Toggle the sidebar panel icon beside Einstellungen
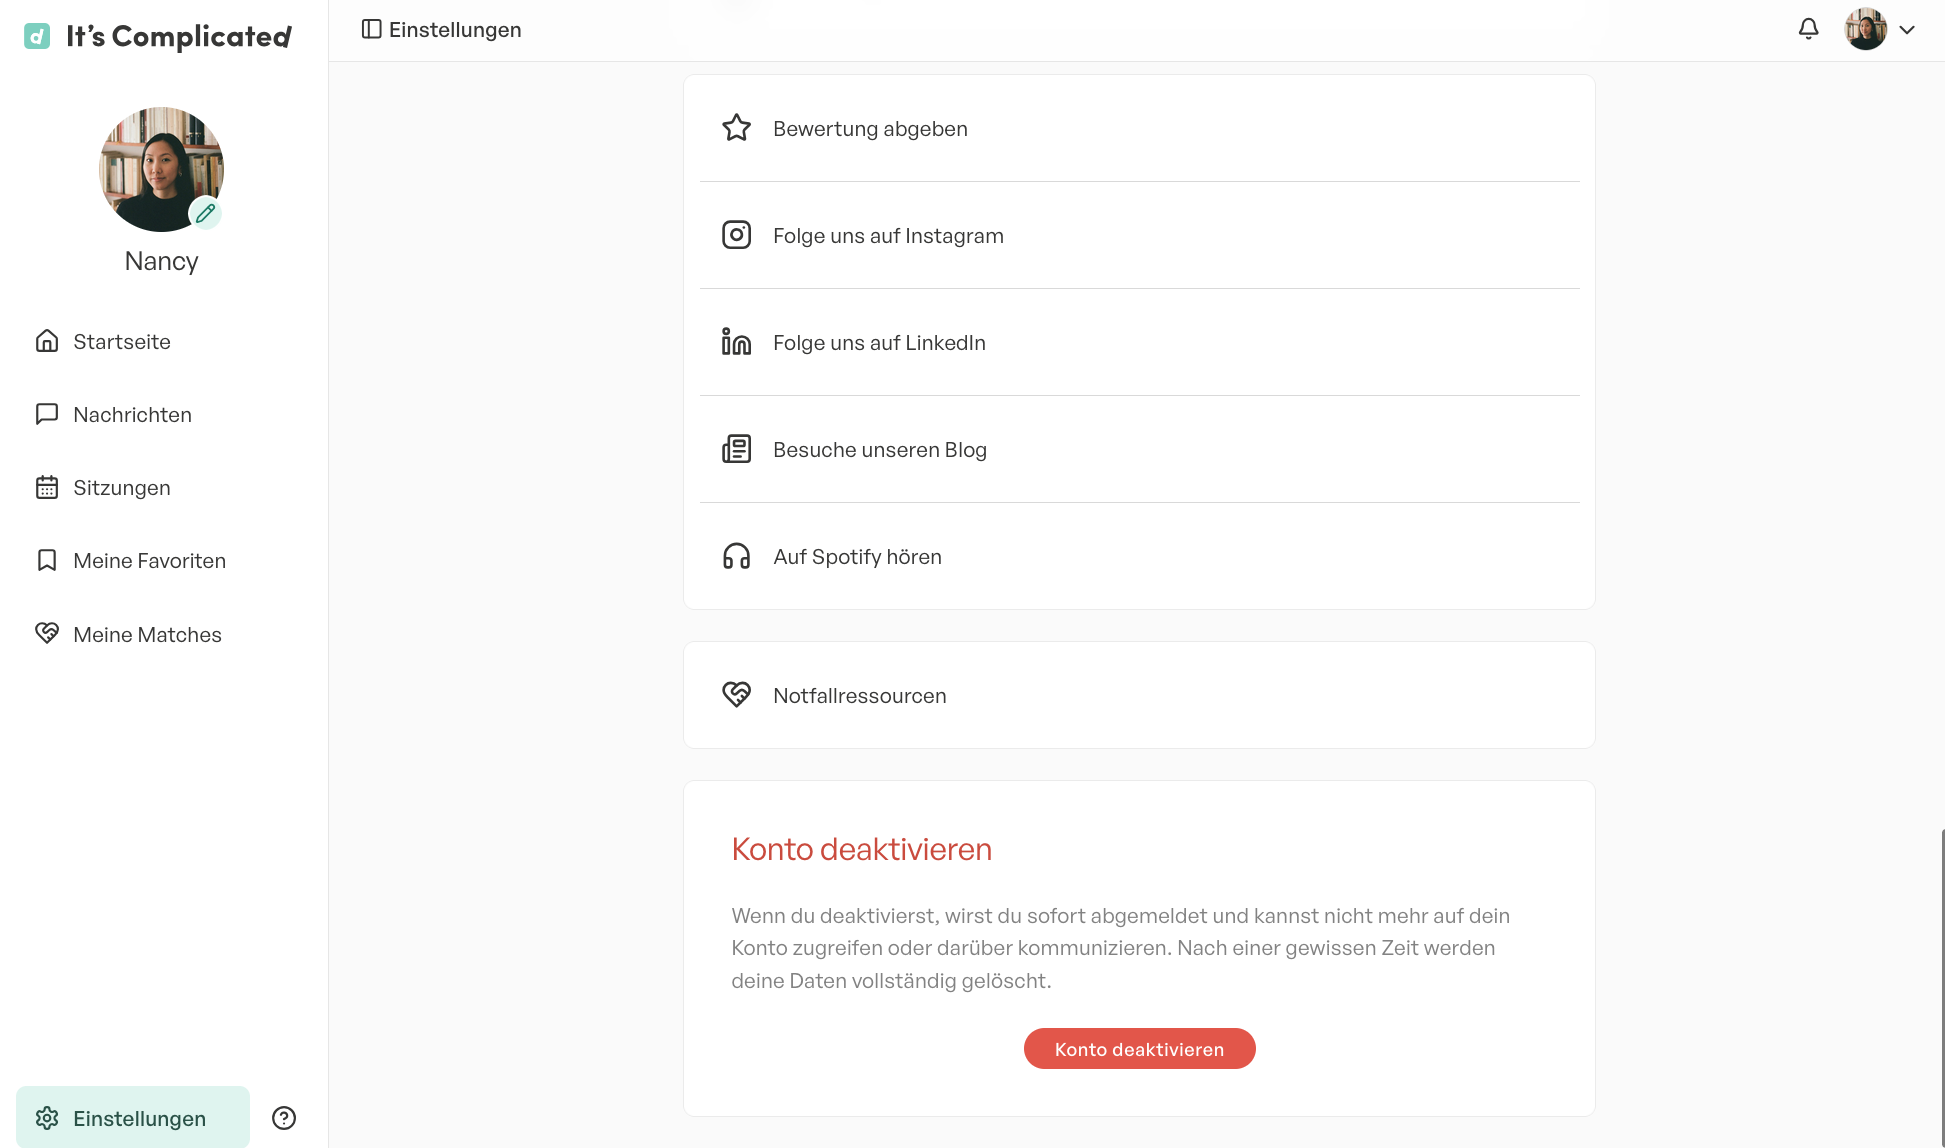This screenshot has height=1148, width=1945. [x=371, y=29]
